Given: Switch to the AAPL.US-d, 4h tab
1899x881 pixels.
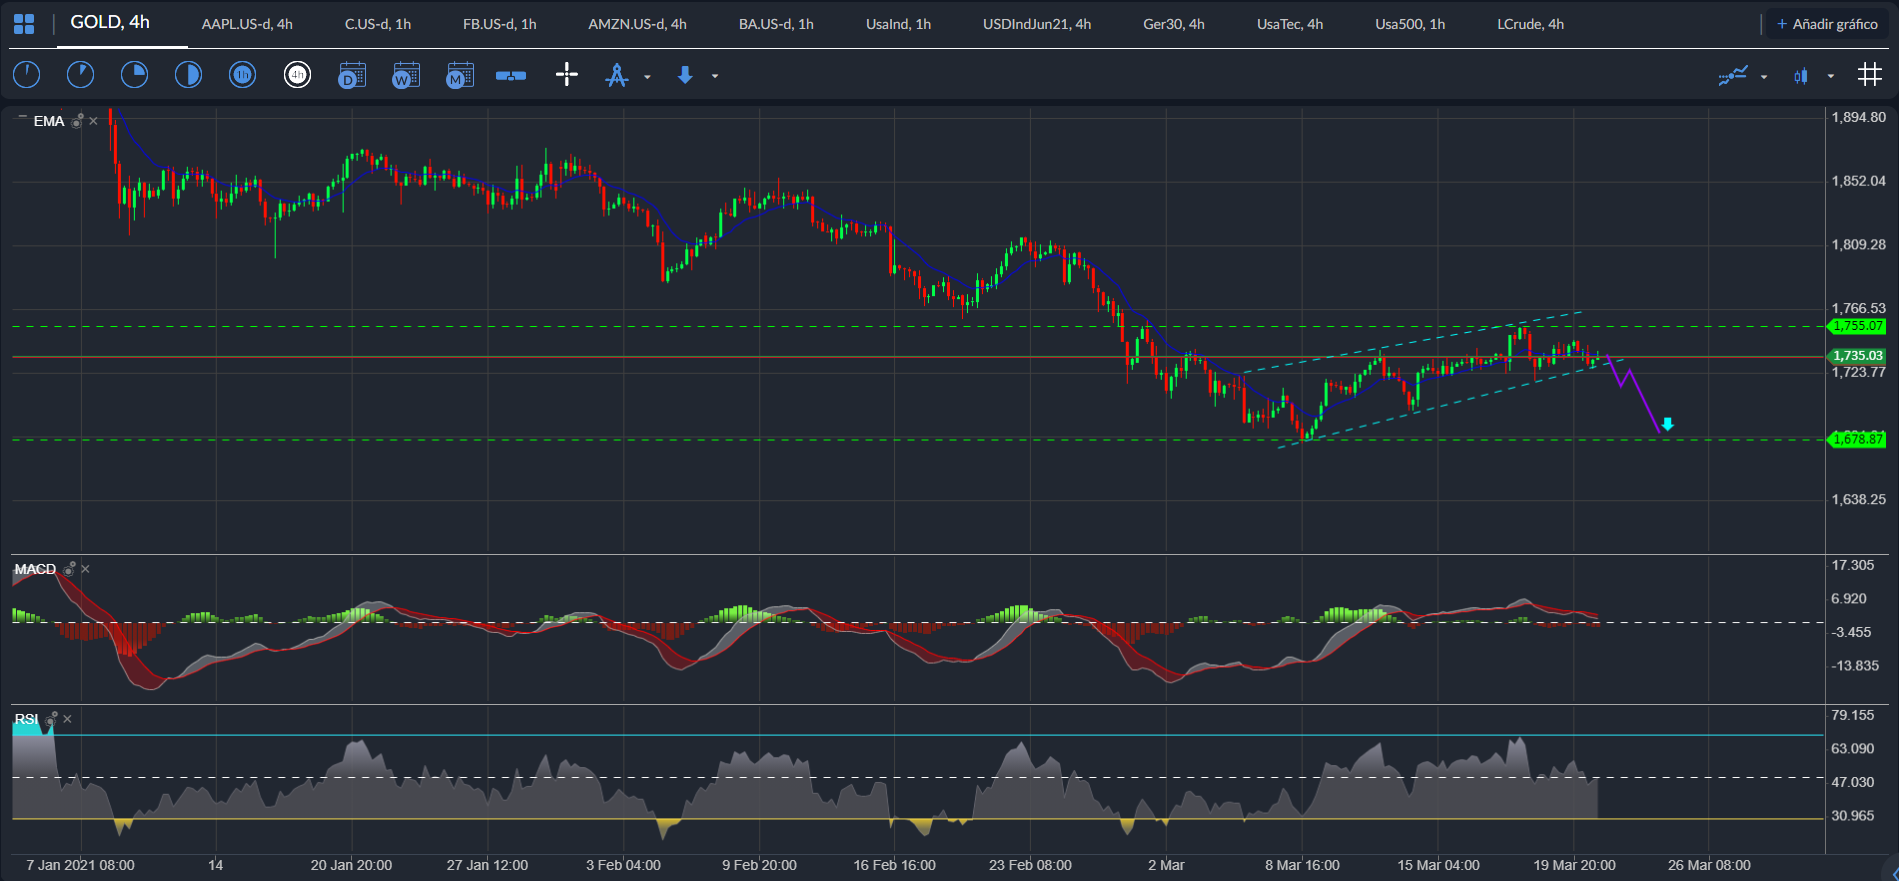Looking at the screenshot, I should click(x=247, y=24).
